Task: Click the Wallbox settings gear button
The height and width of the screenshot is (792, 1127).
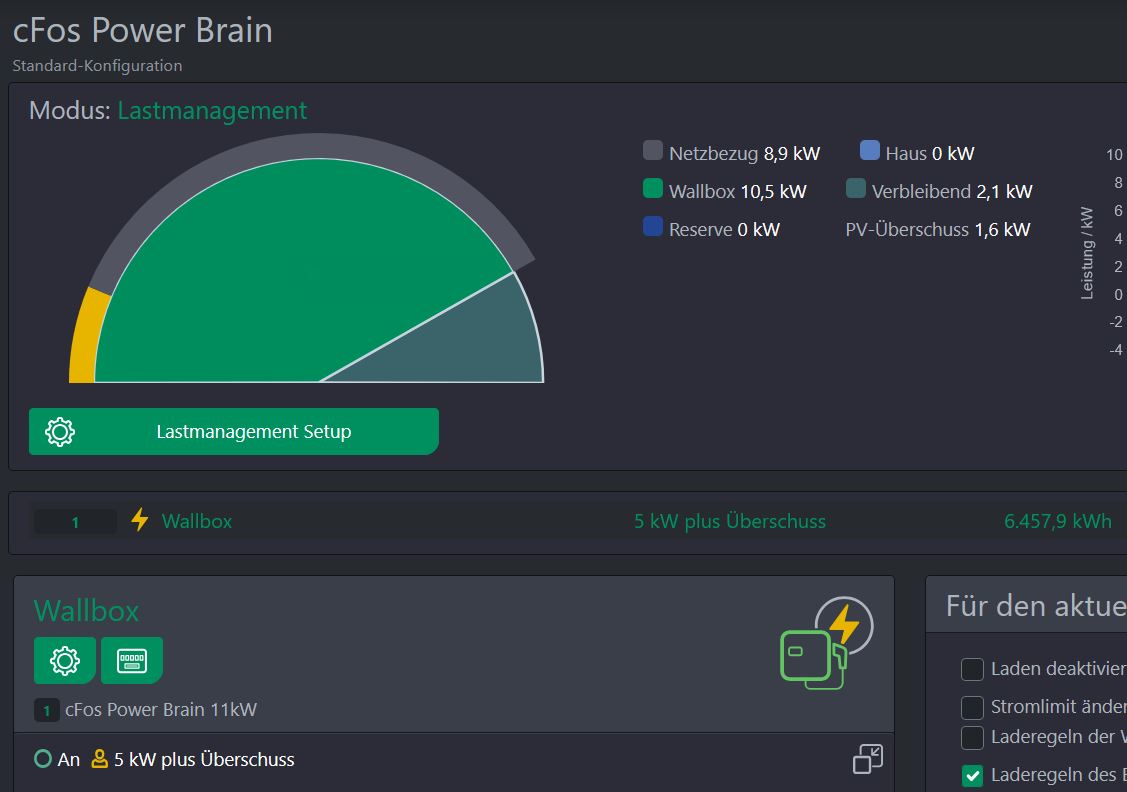Action: pos(65,660)
